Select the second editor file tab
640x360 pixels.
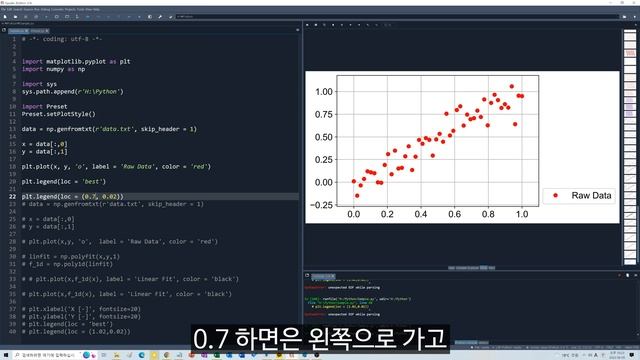pos(40,31)
